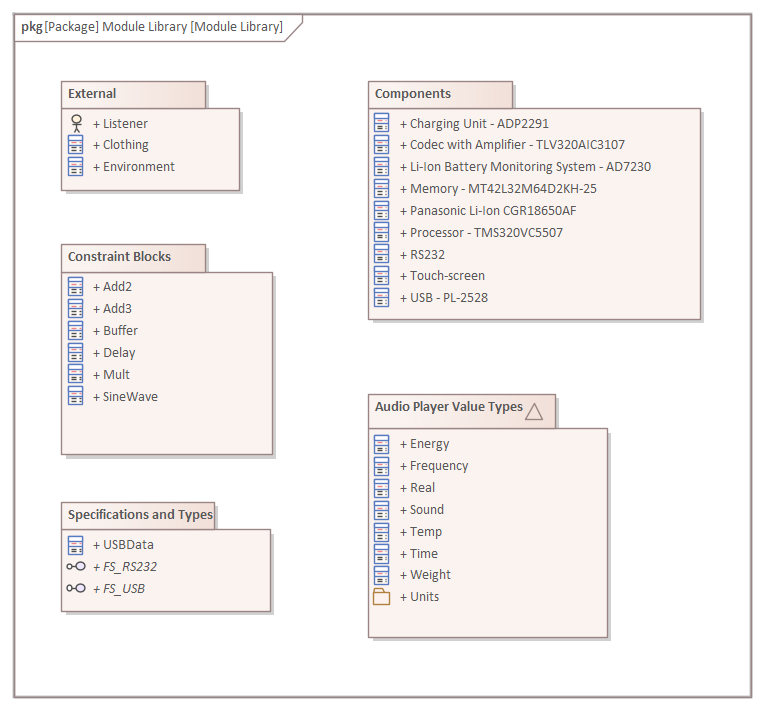Click the value type icon beside Sound
The width and height of the screenshot is (767, 714).
pyautogui.click(x=382, y=510)
